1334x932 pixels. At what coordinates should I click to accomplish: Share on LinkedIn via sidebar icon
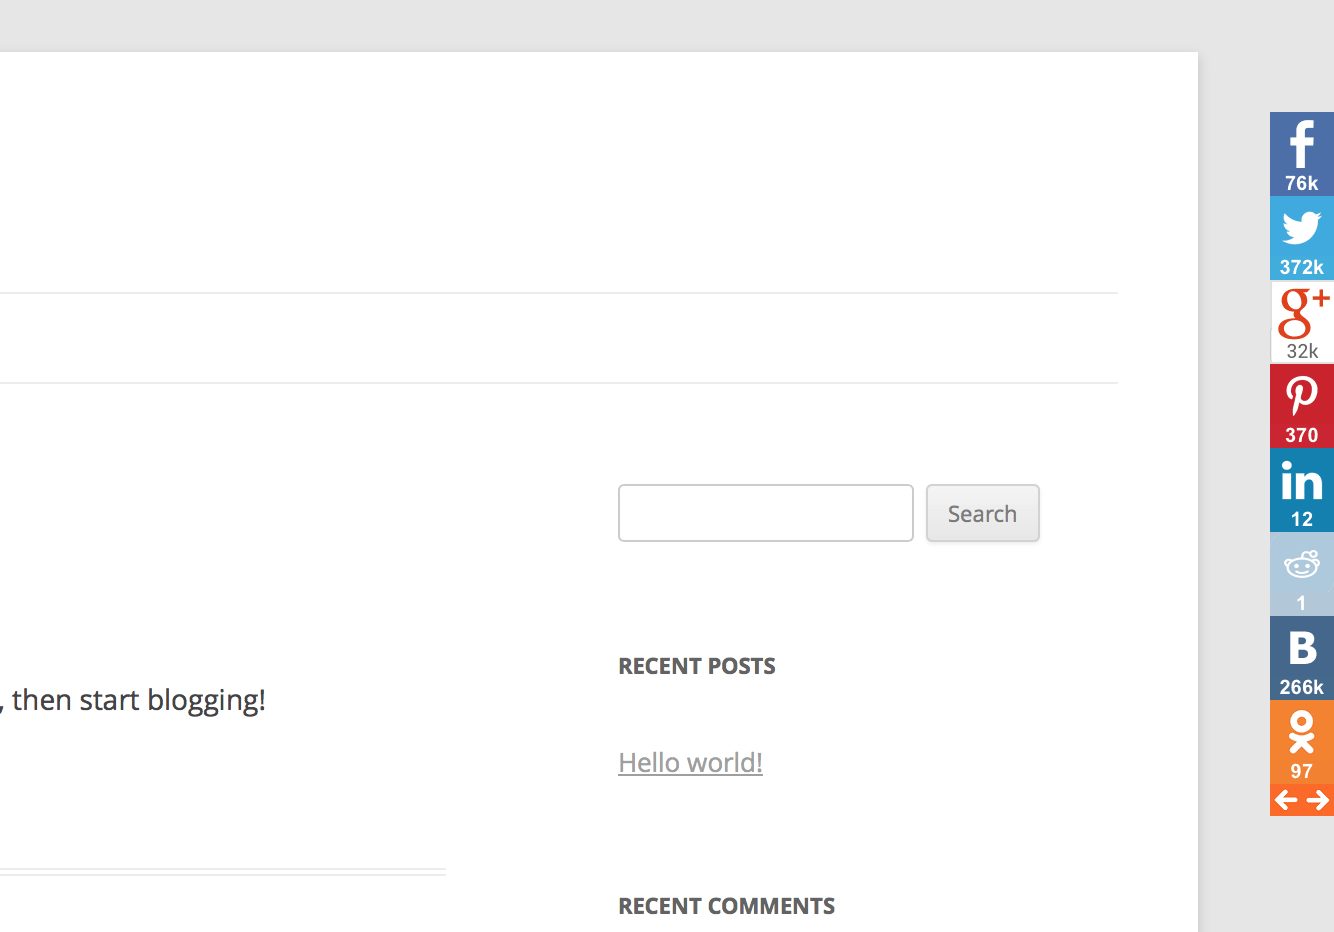pos(1301,481)
